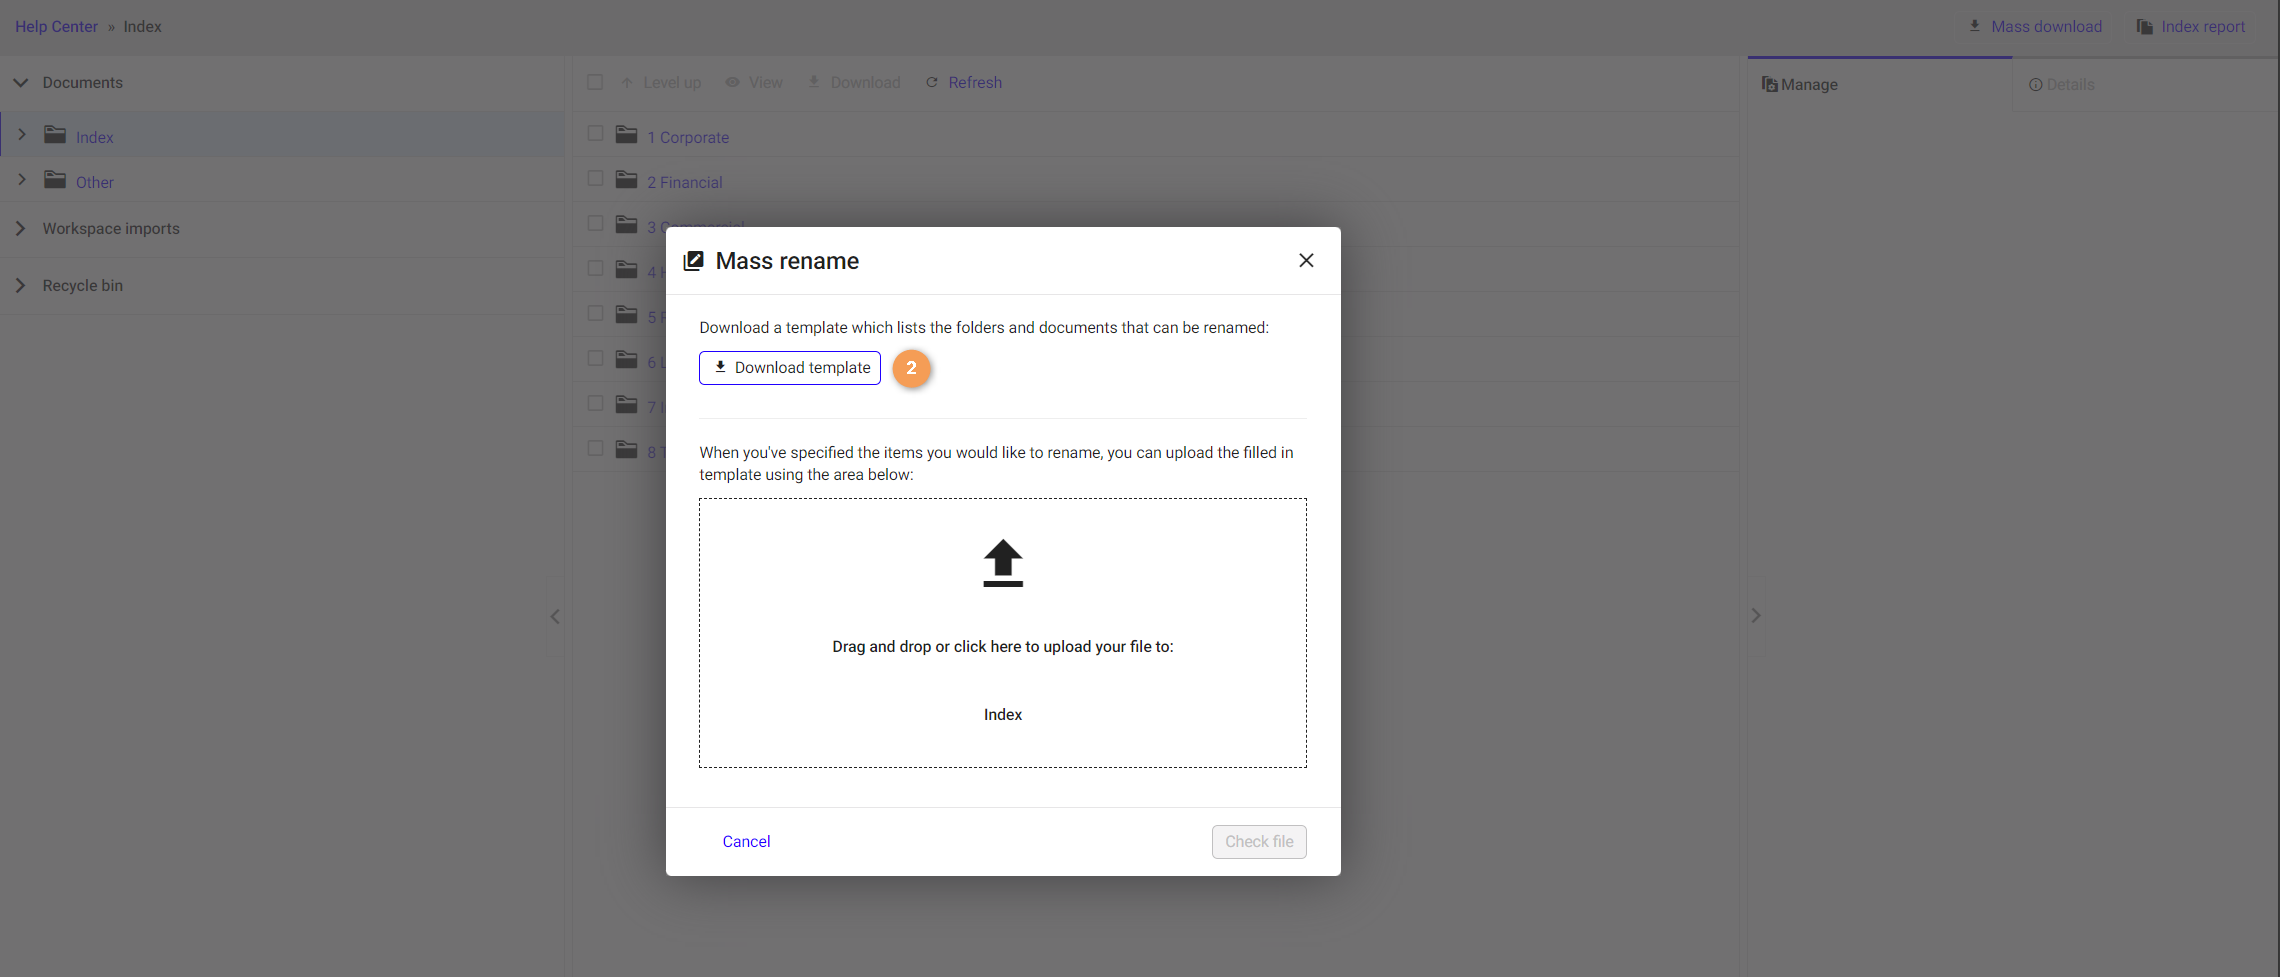Click folder icon of row 8
The height and width of the screenshot is (977, 2280).
tap(627, 450)
